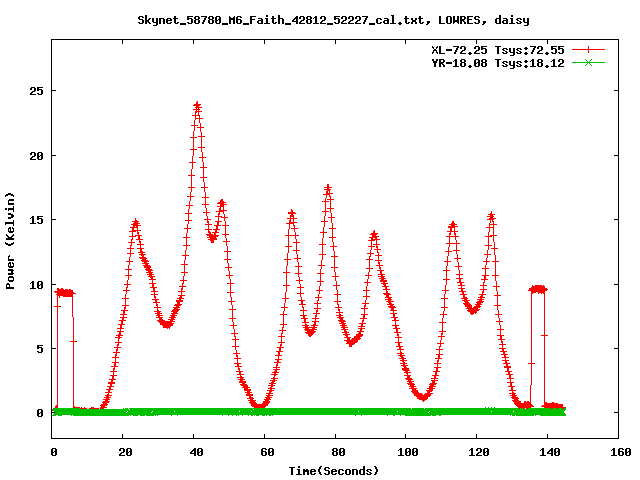Click y-axis tick label 20
640x480 pixels.
click(36, 156)
